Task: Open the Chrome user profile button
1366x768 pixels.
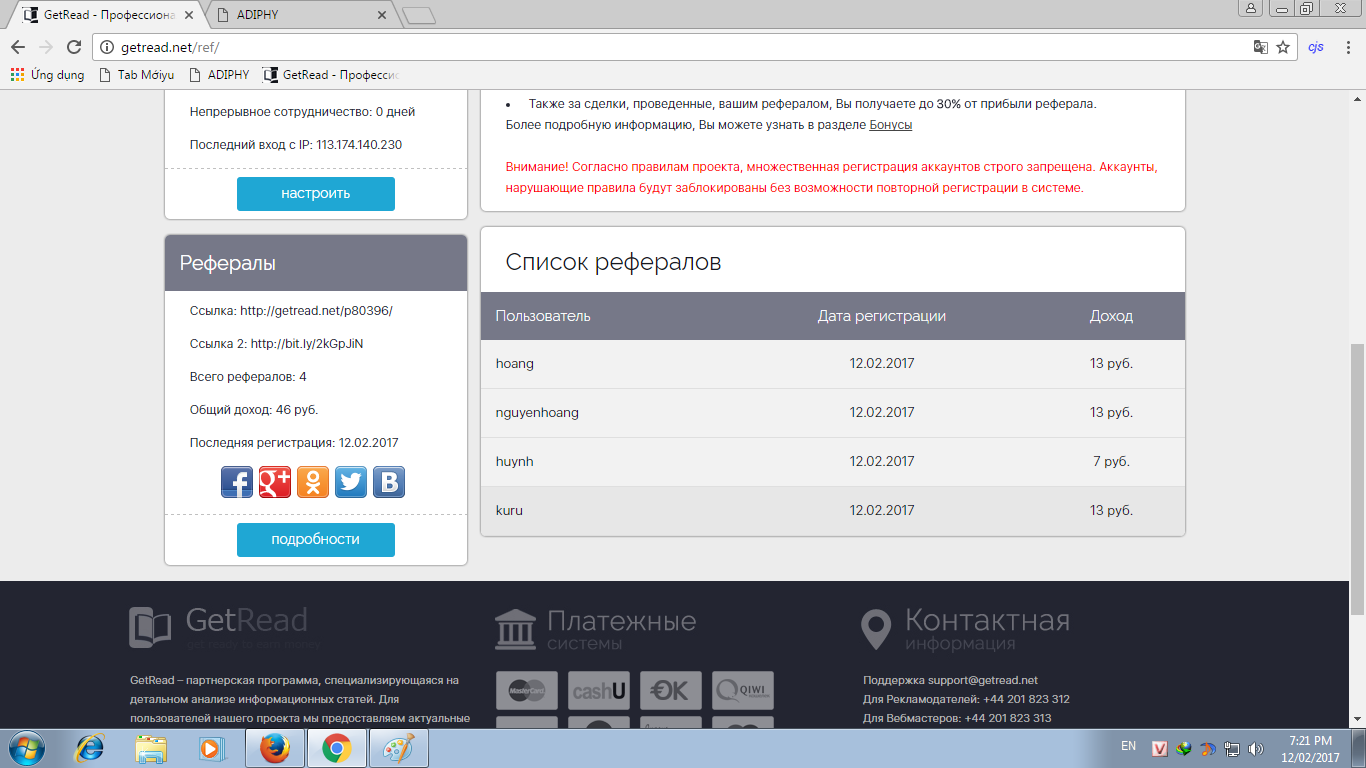Action: click(1251, 8)
